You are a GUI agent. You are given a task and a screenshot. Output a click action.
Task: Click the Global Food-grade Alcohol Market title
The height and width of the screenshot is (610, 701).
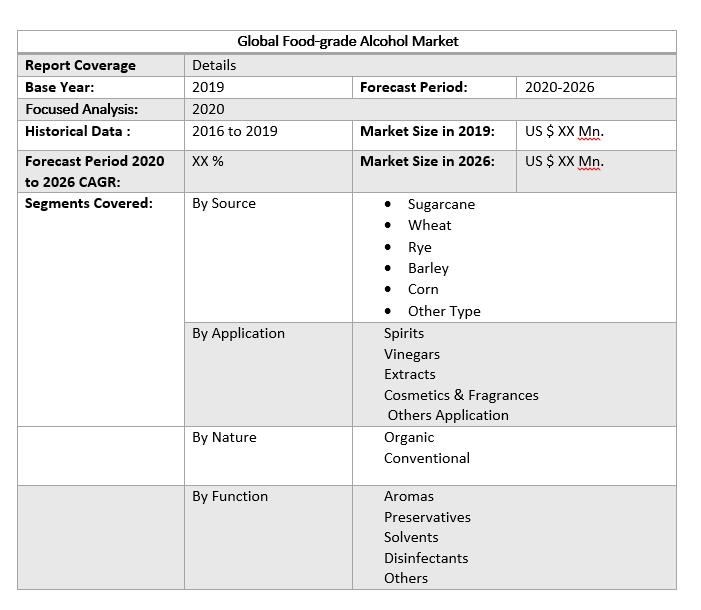coord(347,41)
